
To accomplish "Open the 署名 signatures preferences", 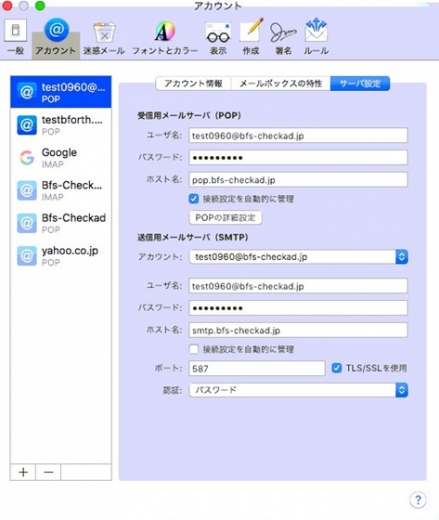I will point(283,38).
